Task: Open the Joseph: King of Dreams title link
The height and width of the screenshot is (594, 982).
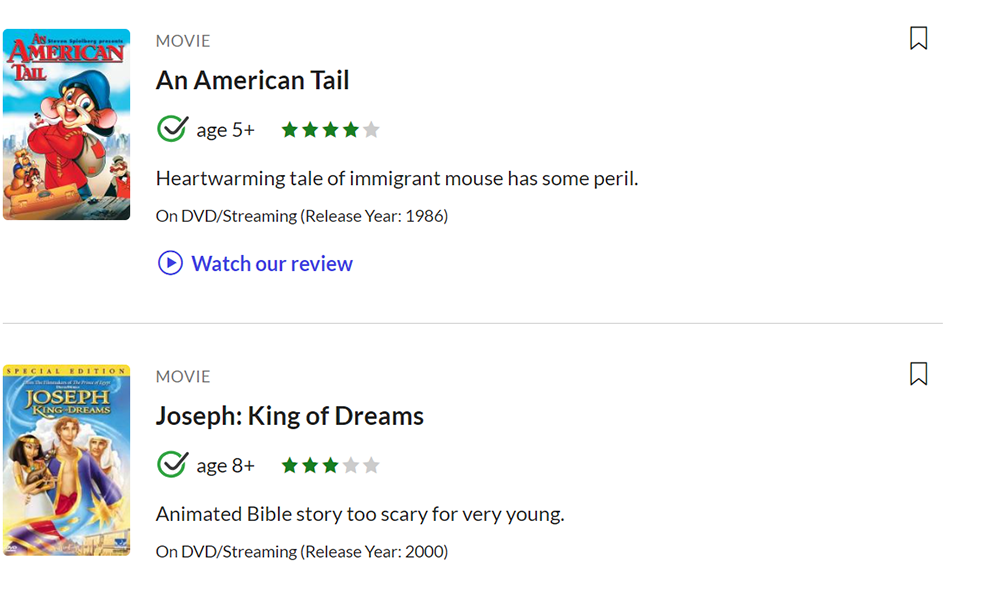Action: pos(289,416)
